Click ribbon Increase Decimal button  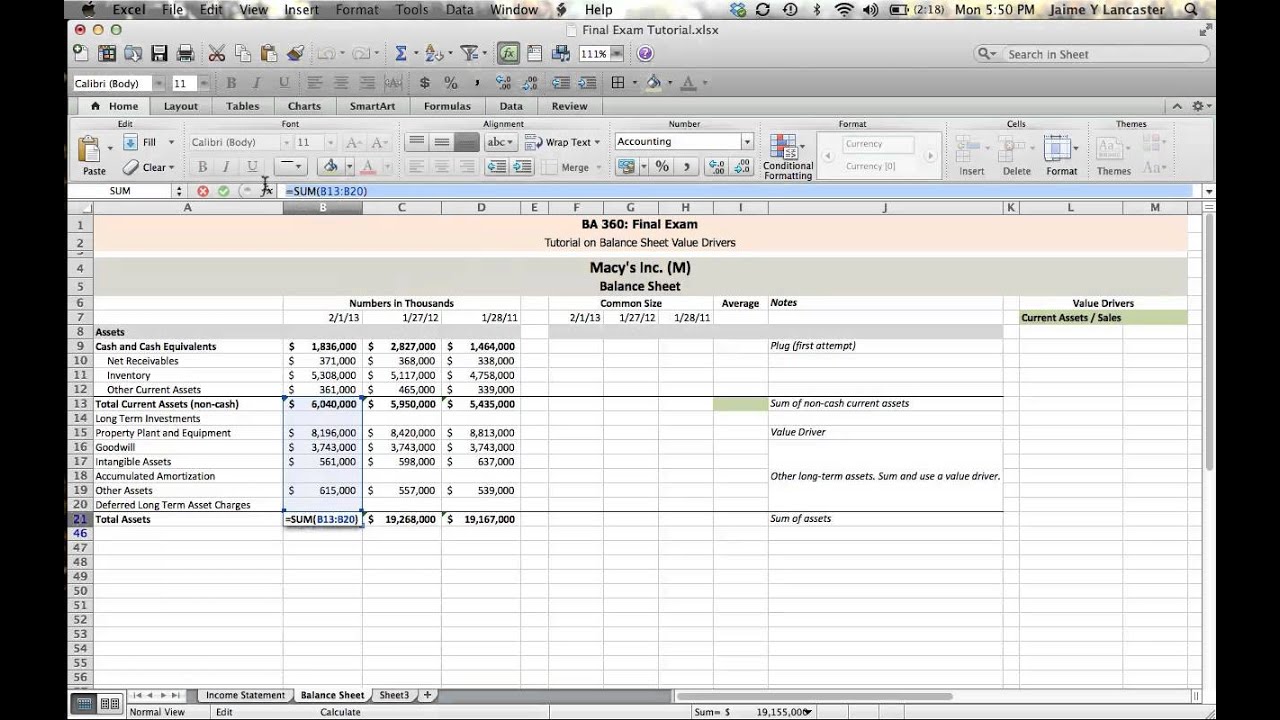coord(715,167)
